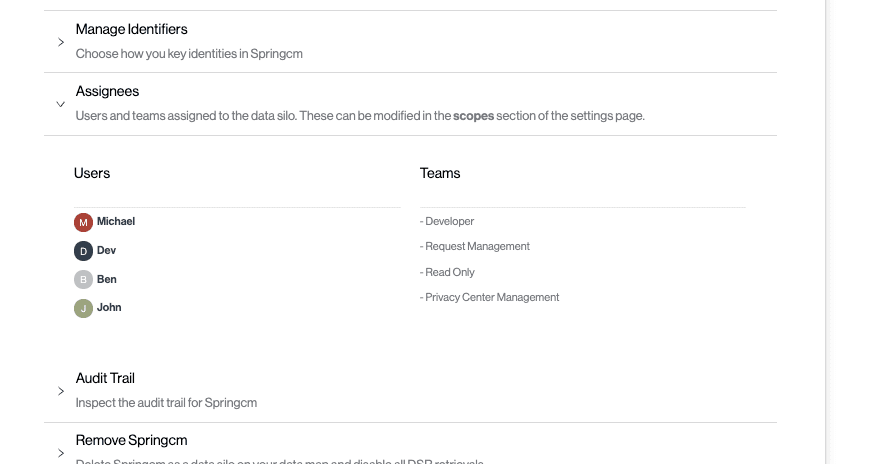The height and width of the screenshot is (464, 870).
Task: Click John's green avatar icon
Action: pyautogui.click(x=83, y=308)
